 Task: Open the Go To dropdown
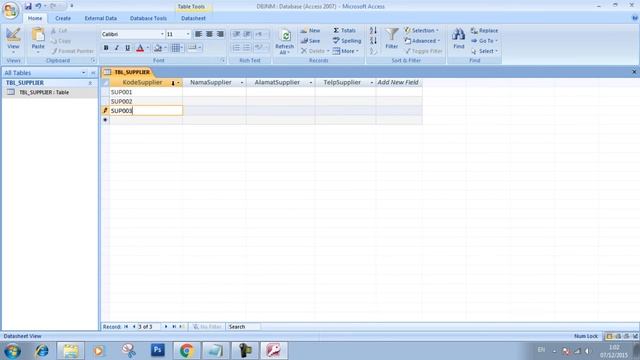pos(484,41)
